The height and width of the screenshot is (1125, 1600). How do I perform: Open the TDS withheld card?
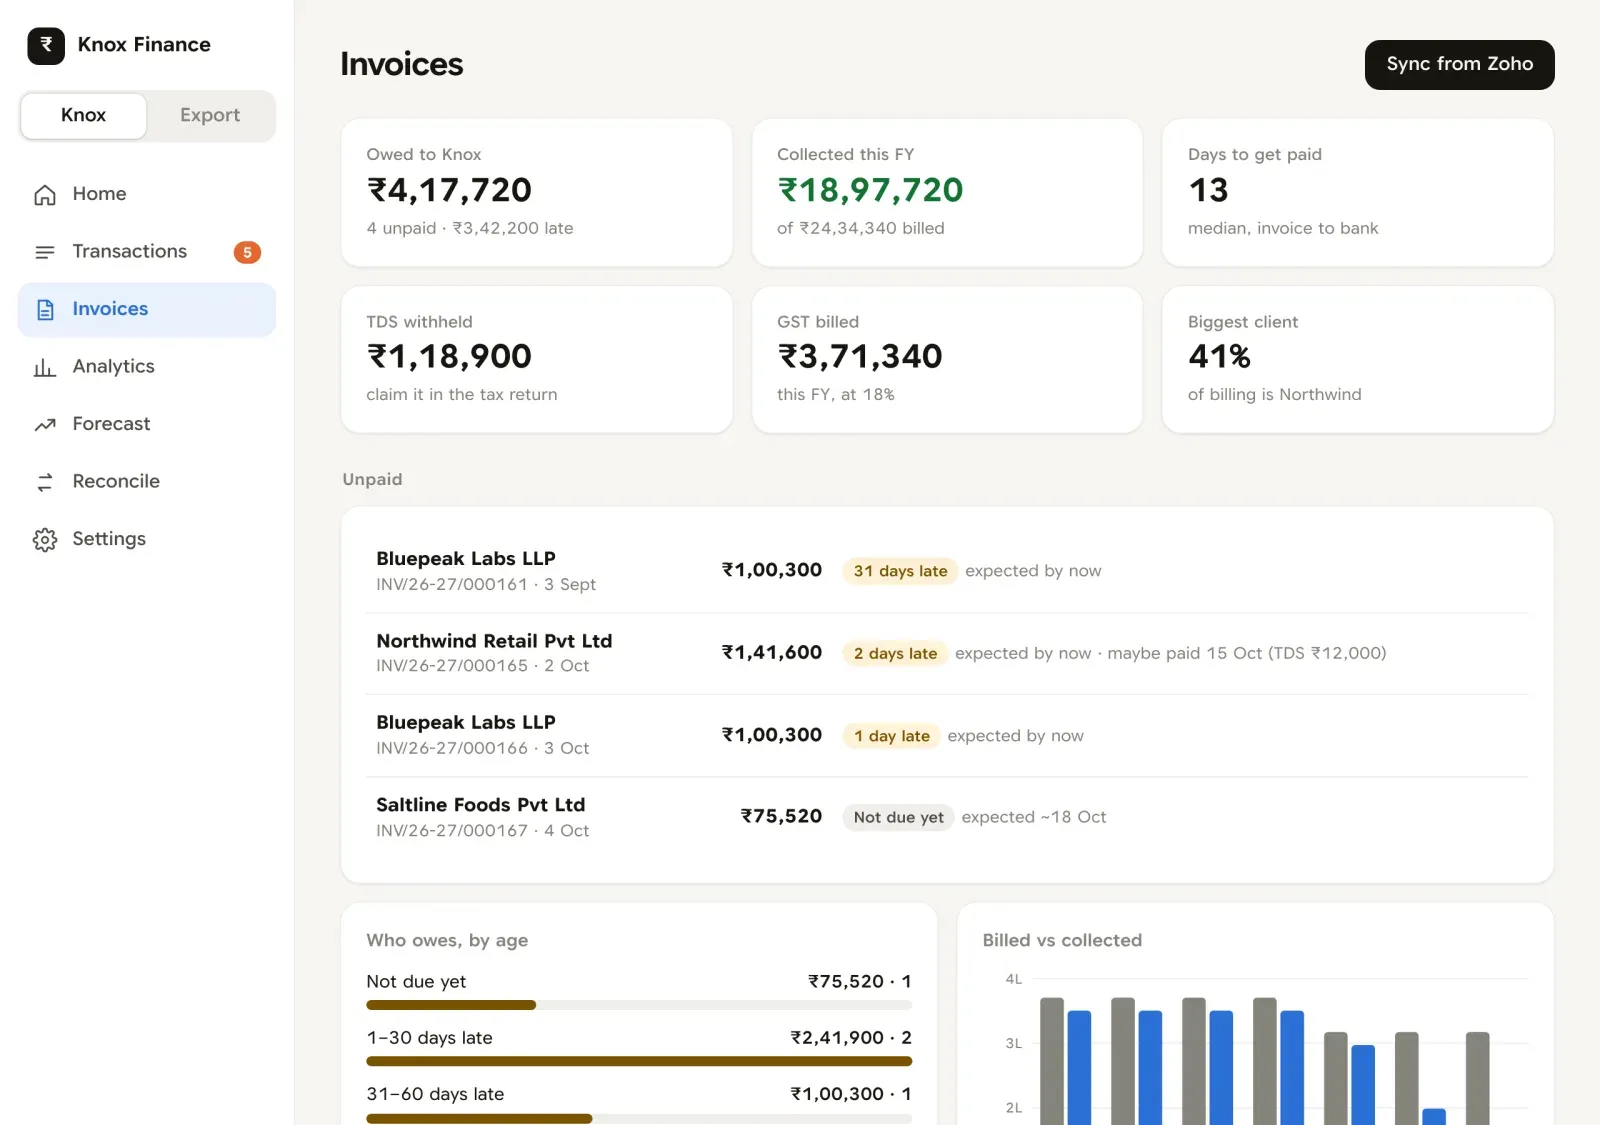click(537, 360)
